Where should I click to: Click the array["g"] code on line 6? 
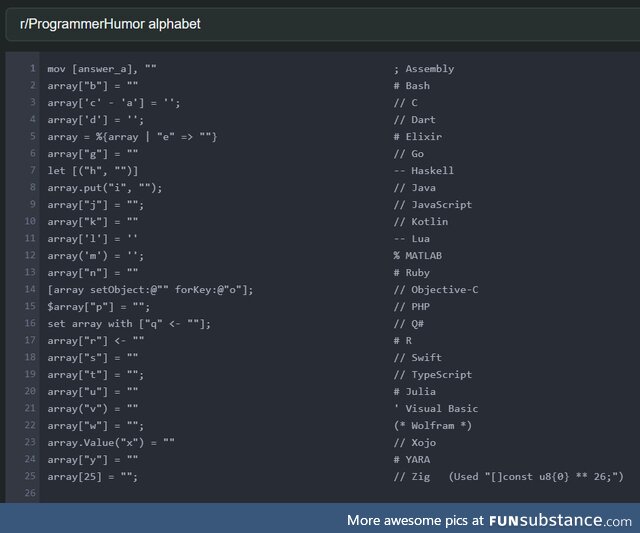pos(93,154)
